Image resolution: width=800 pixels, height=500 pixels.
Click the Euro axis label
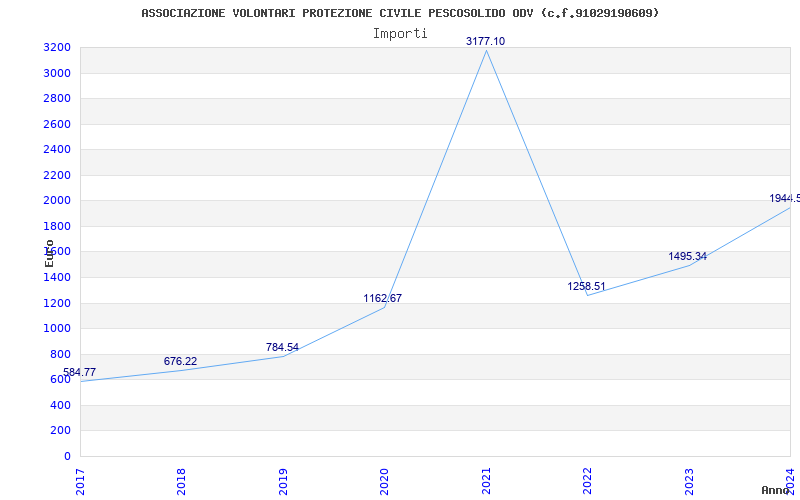49,253
